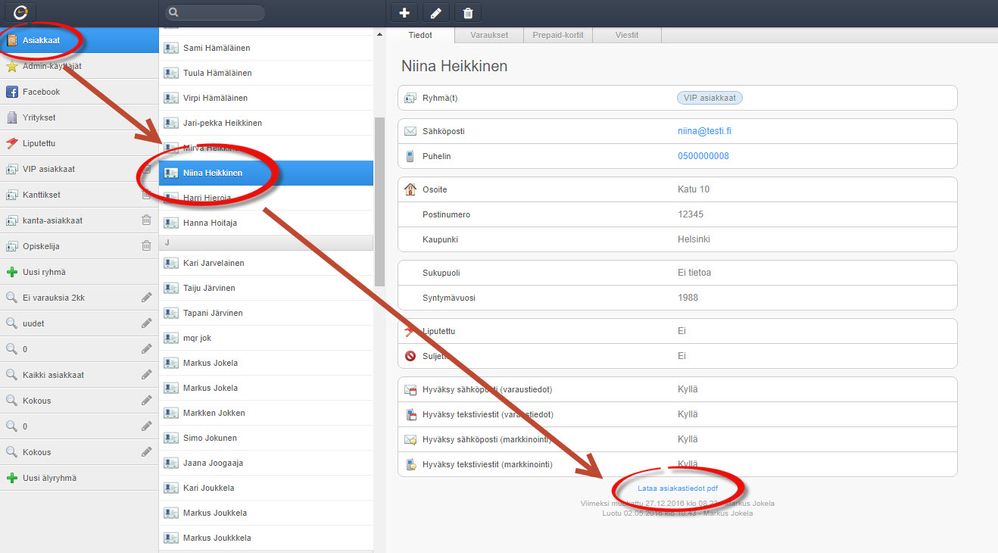
Task: Open the Ei varauksia 2kk smart group
Action: 79,298
